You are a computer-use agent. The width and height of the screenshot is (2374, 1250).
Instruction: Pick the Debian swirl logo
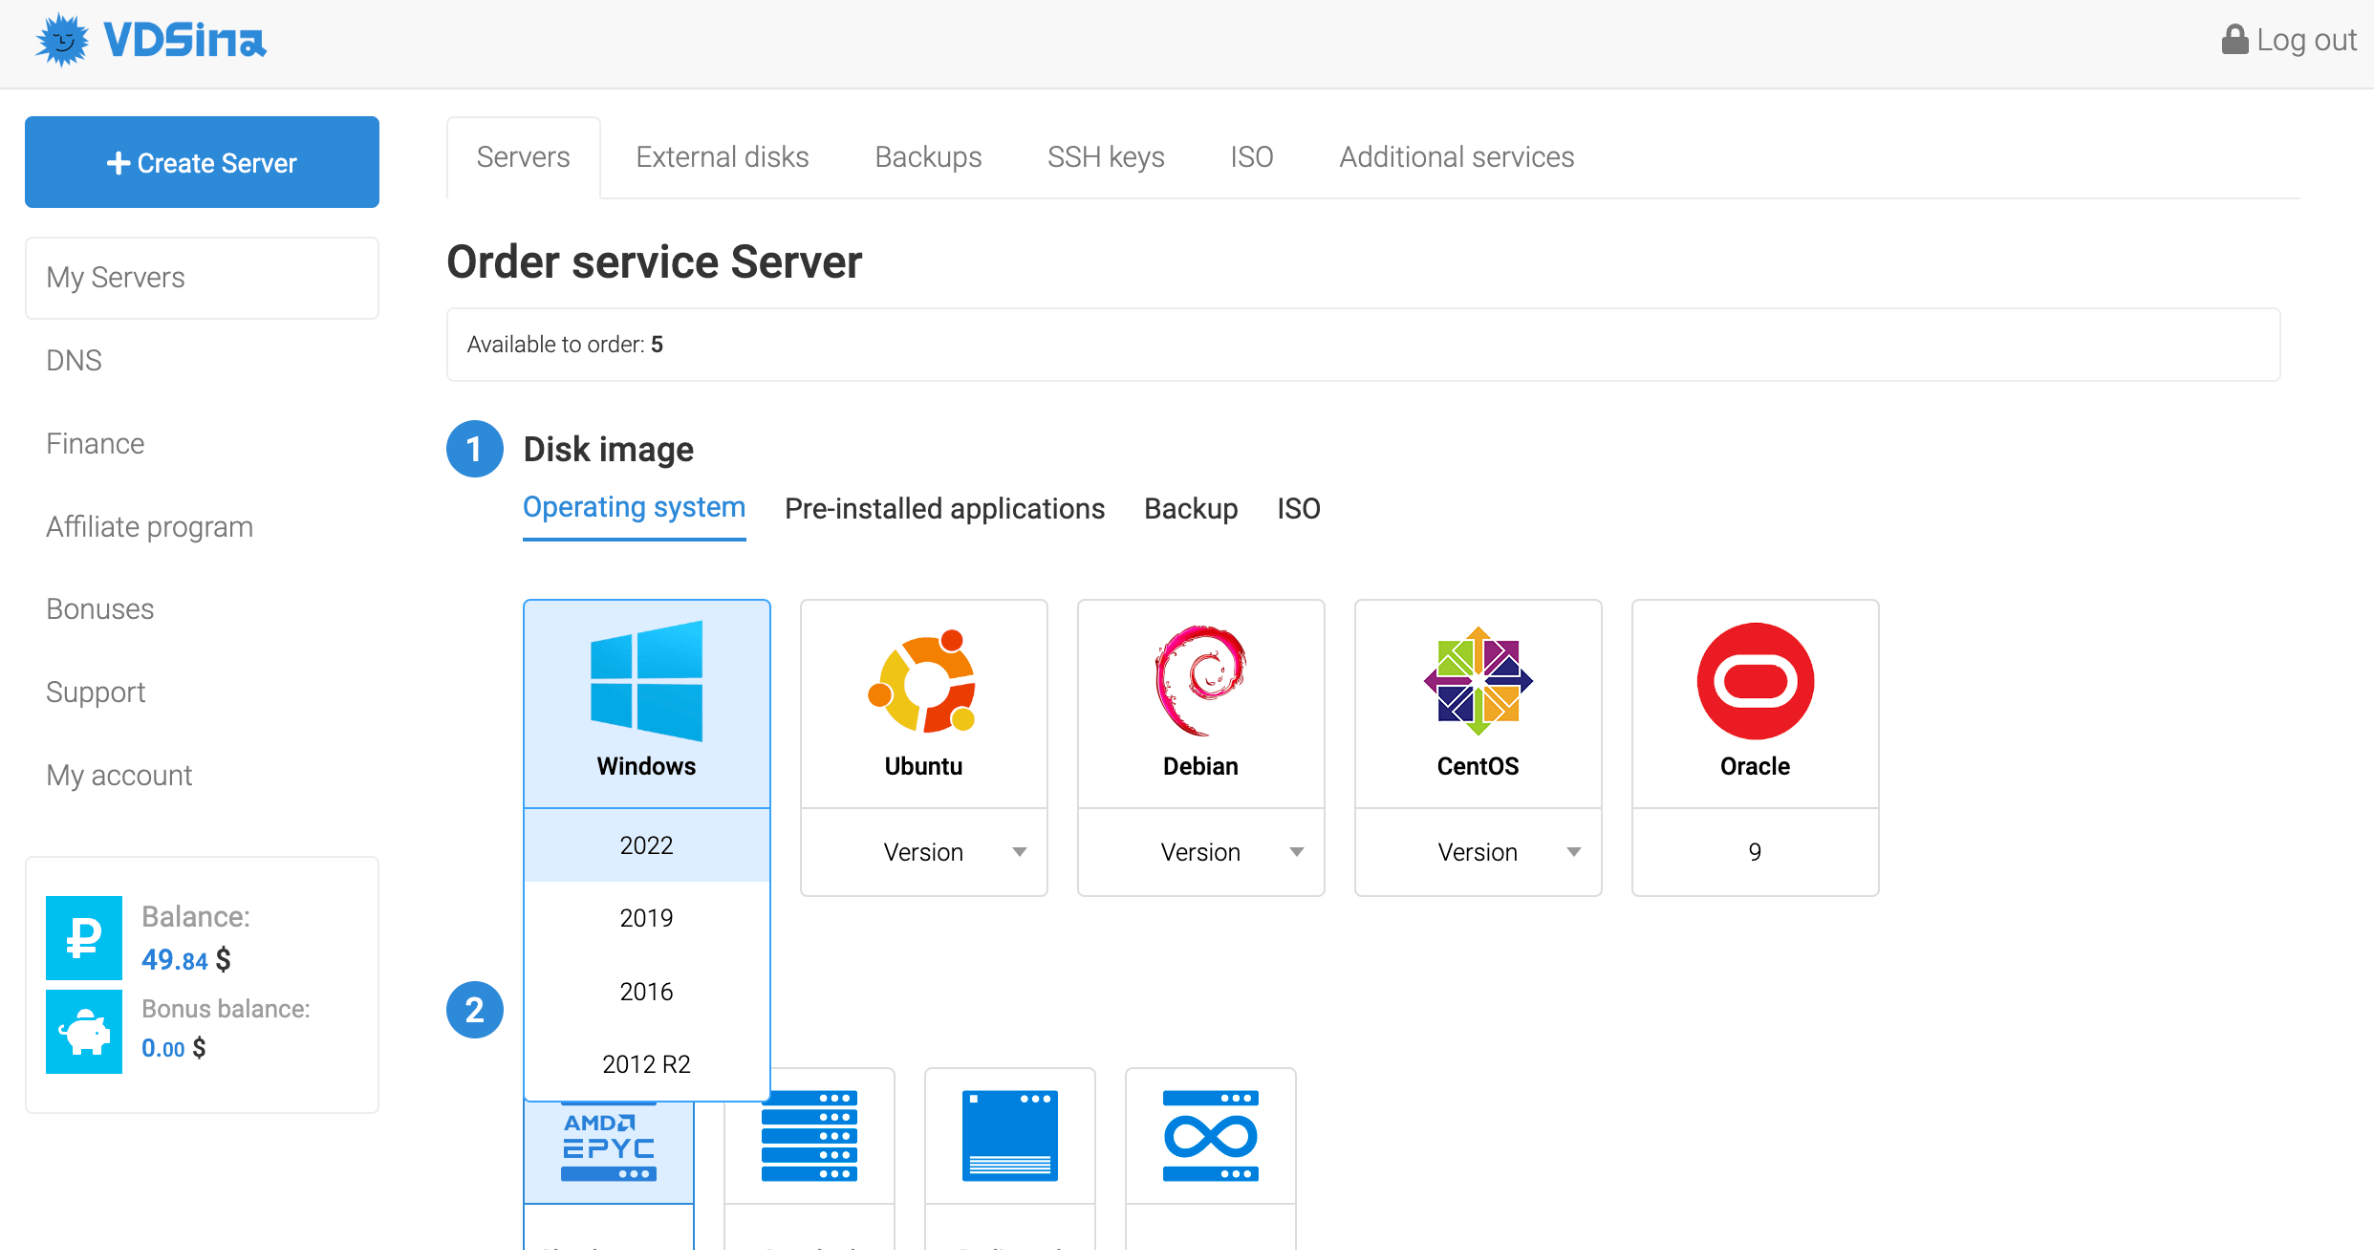coord(1200,681)
